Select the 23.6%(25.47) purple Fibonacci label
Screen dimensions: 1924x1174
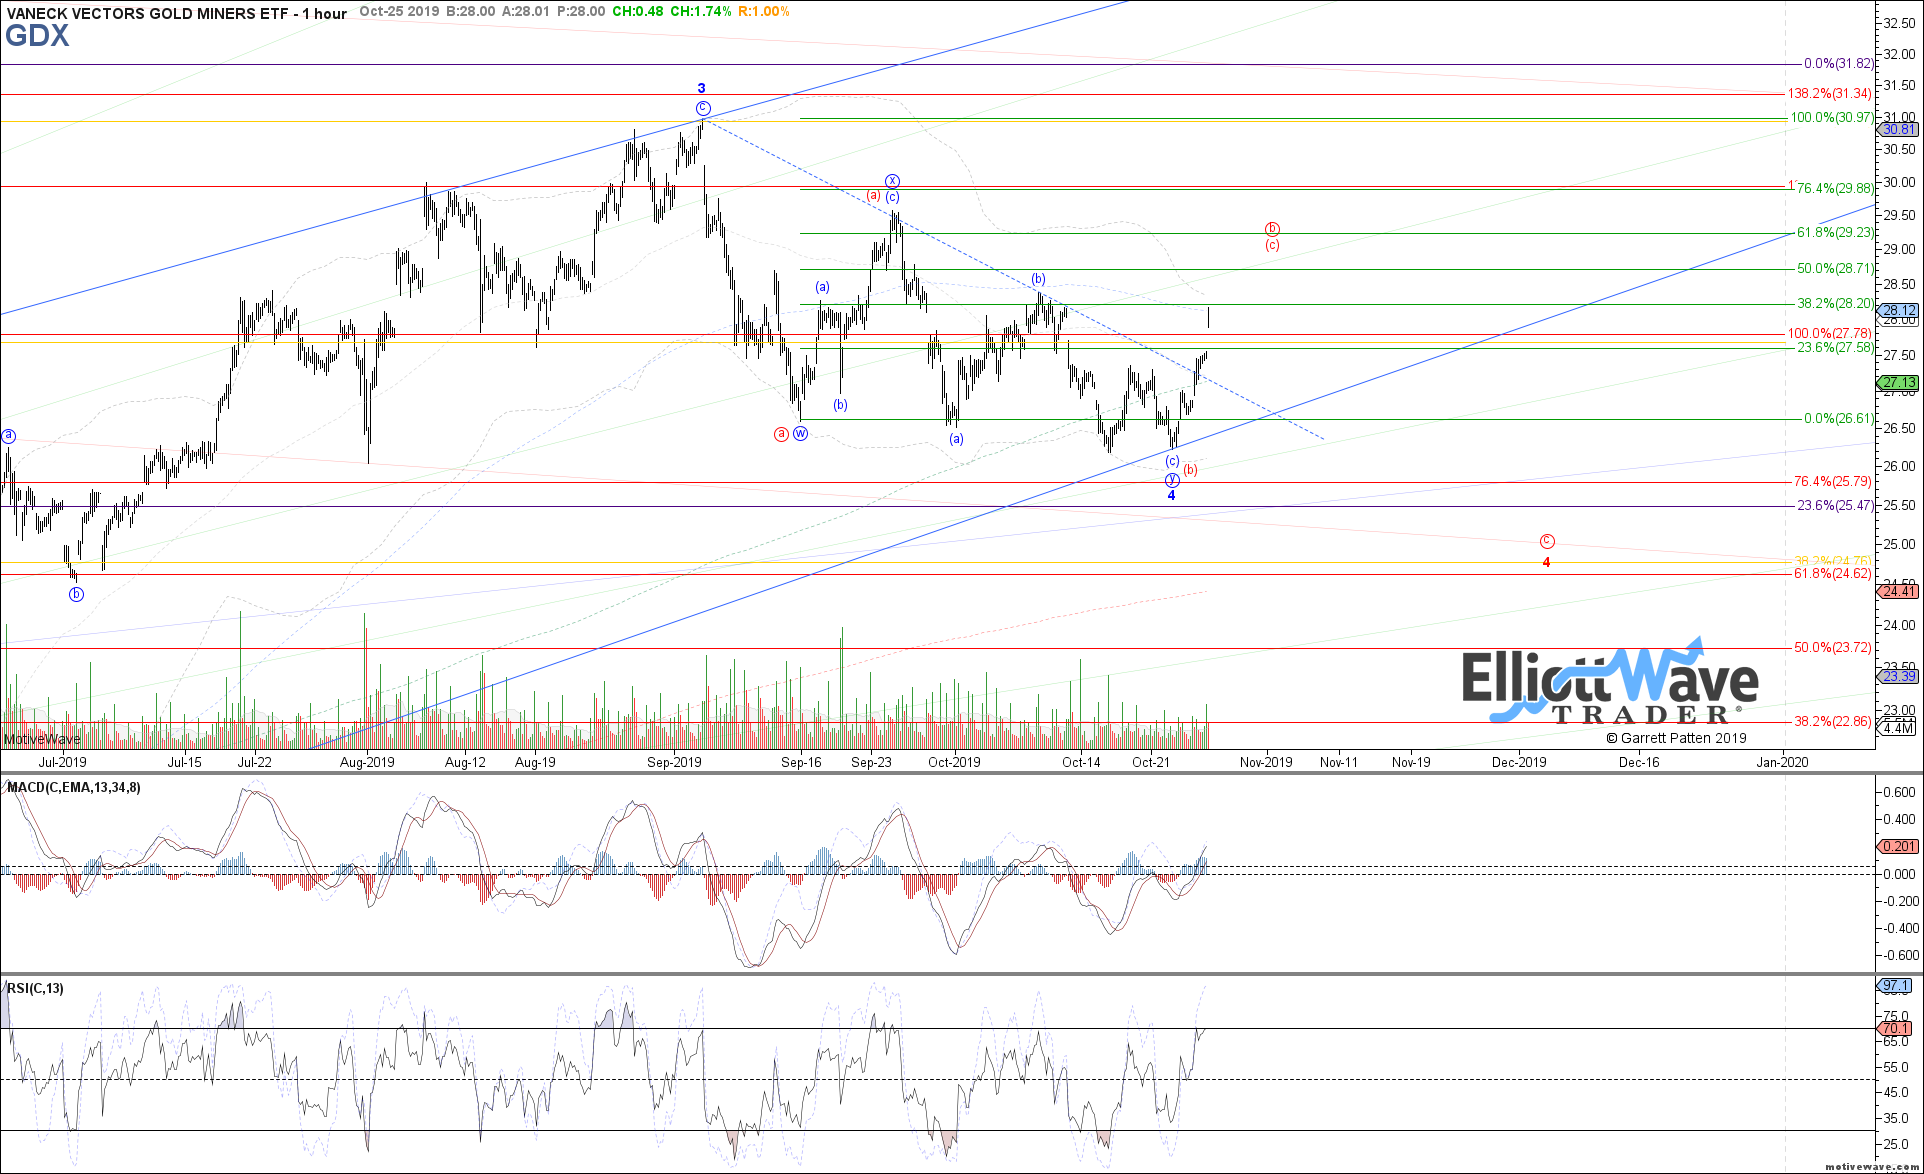(x=1835, y=505)
